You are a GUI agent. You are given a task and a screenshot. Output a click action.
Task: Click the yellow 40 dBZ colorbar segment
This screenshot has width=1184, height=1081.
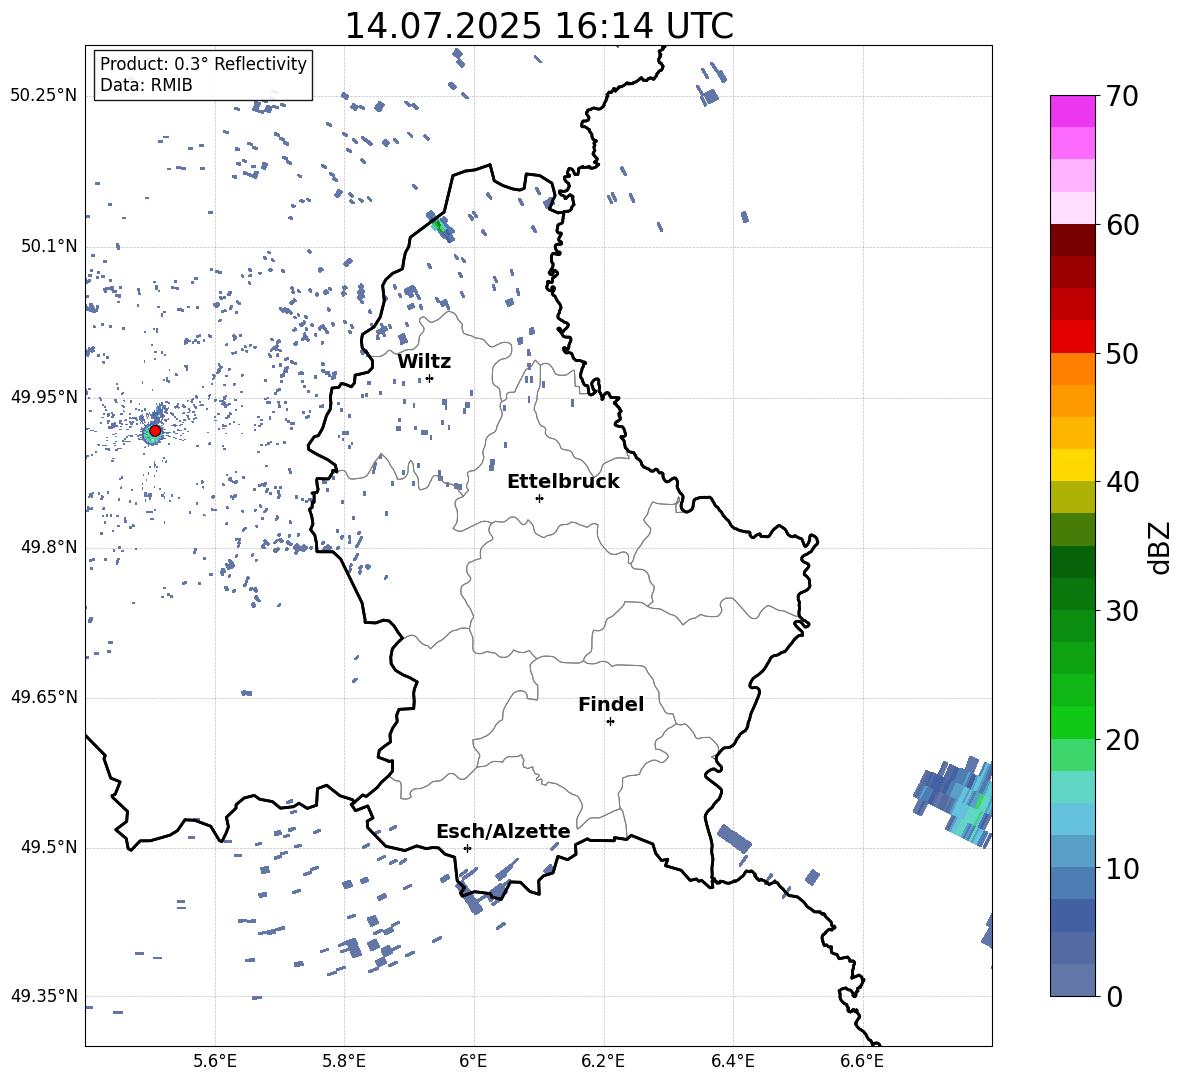1073,465
